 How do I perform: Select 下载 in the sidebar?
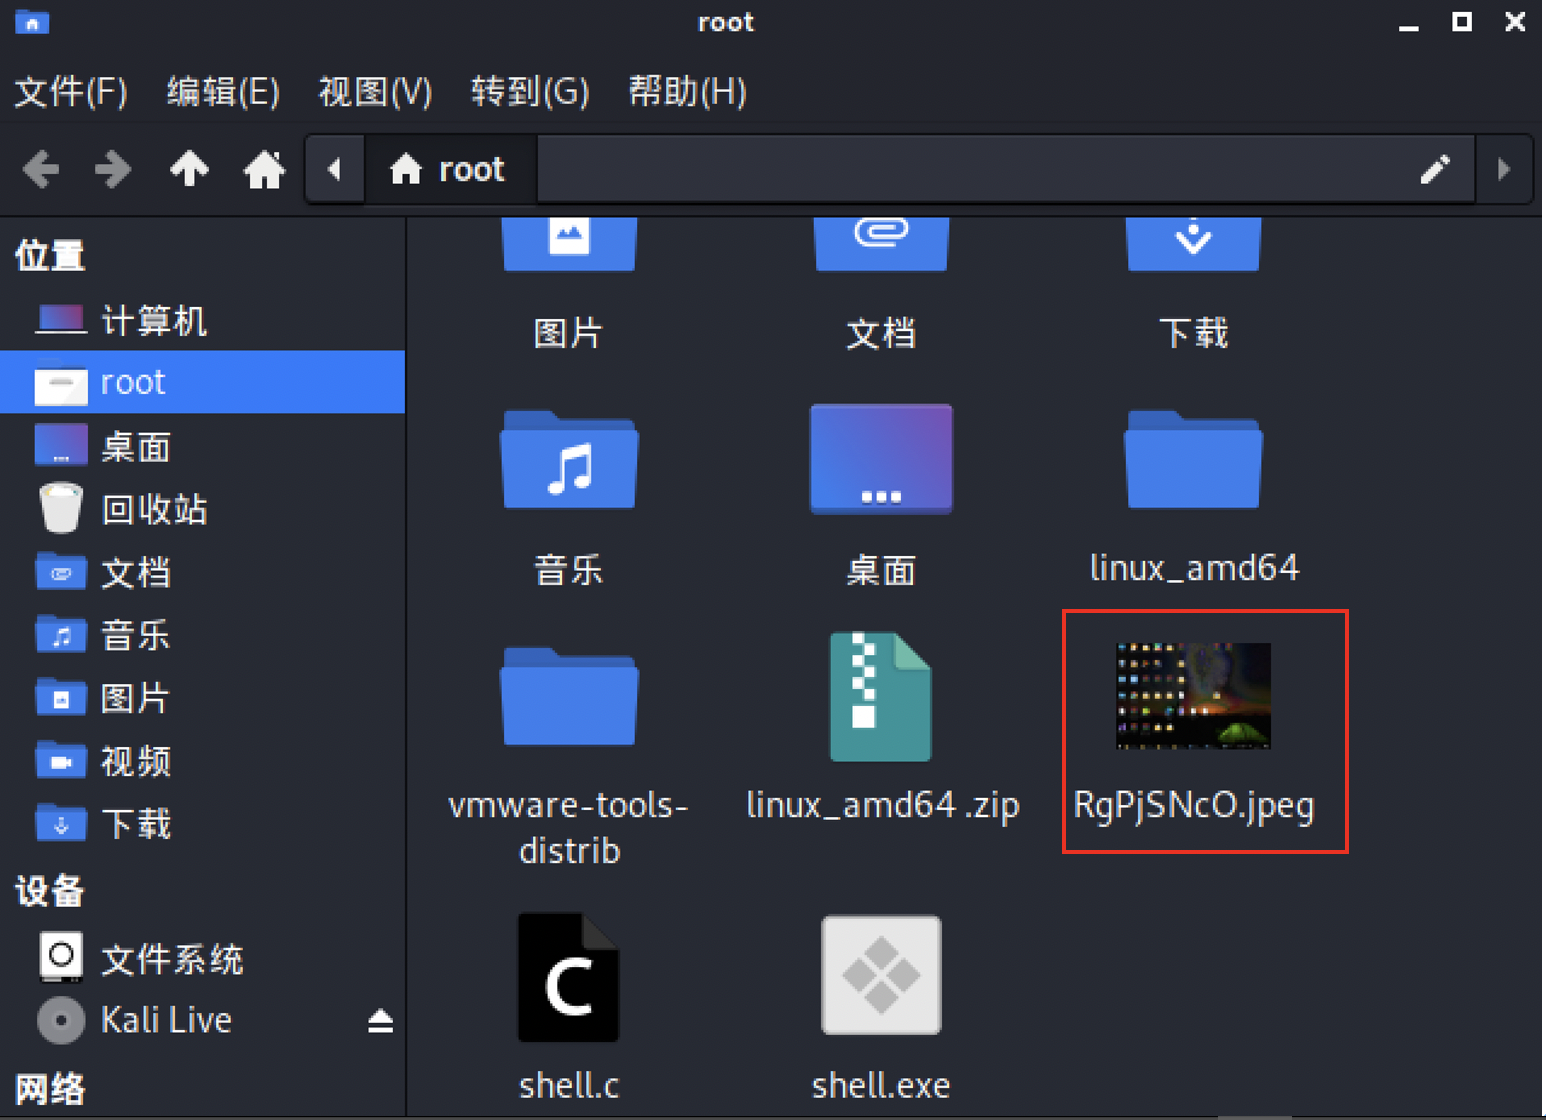click(x=203, y=824)
